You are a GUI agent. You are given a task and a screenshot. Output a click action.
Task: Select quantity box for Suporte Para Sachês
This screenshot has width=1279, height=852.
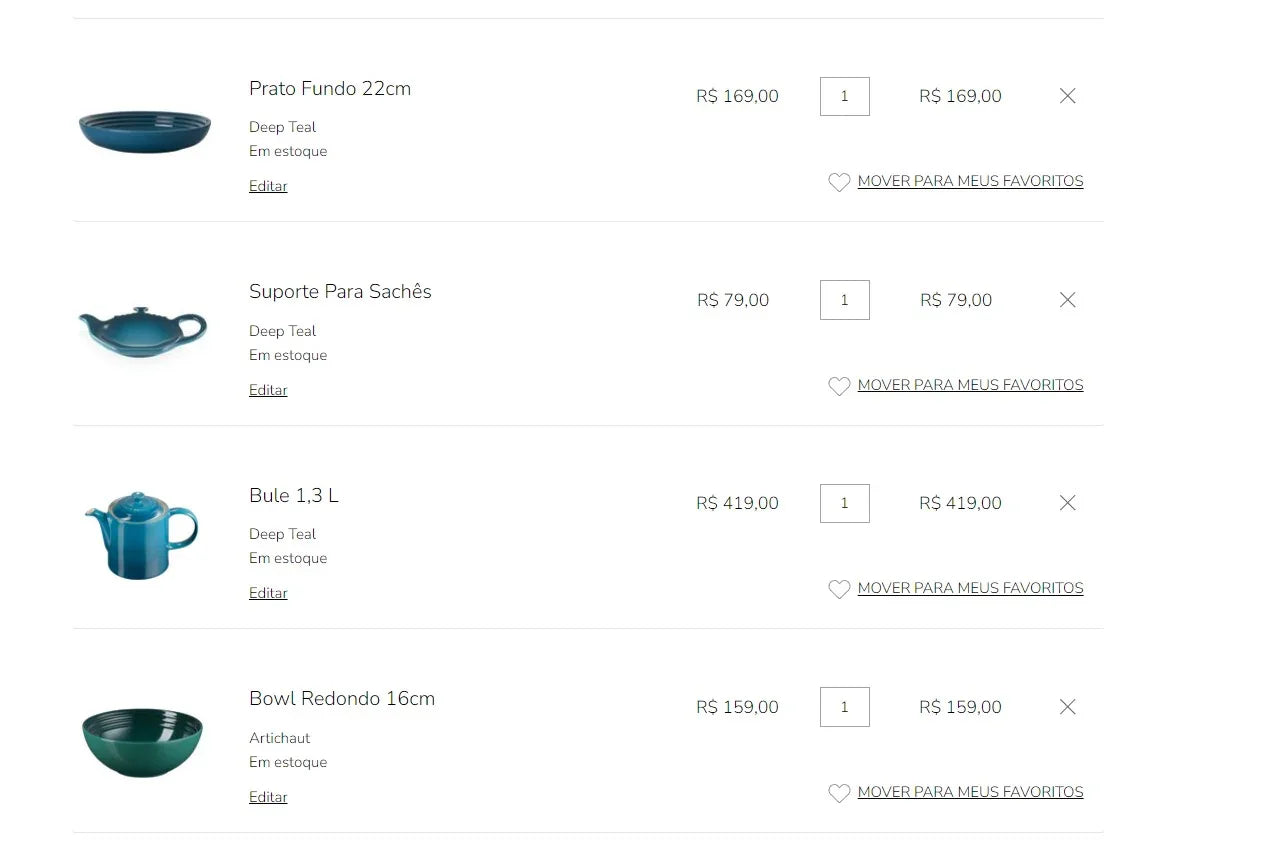(844, 300)
